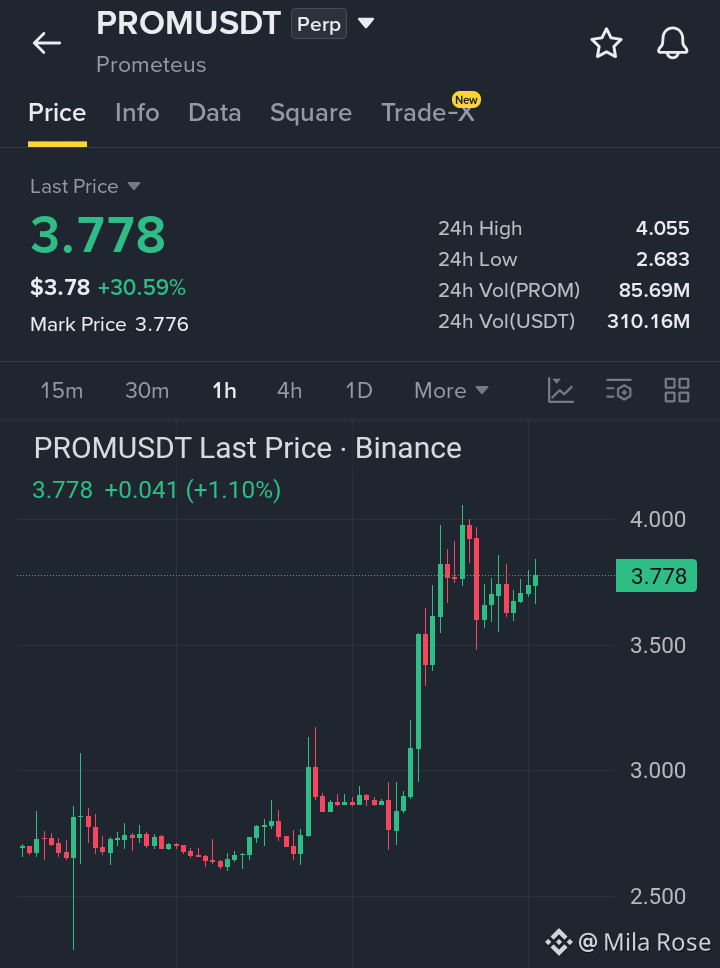Tap the green 3.778 price axis label

tap(656, 576)
